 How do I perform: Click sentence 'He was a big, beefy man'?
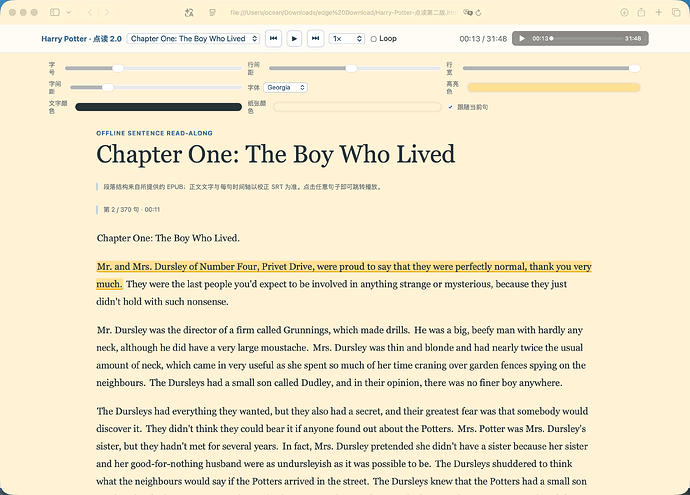point(498,330)
